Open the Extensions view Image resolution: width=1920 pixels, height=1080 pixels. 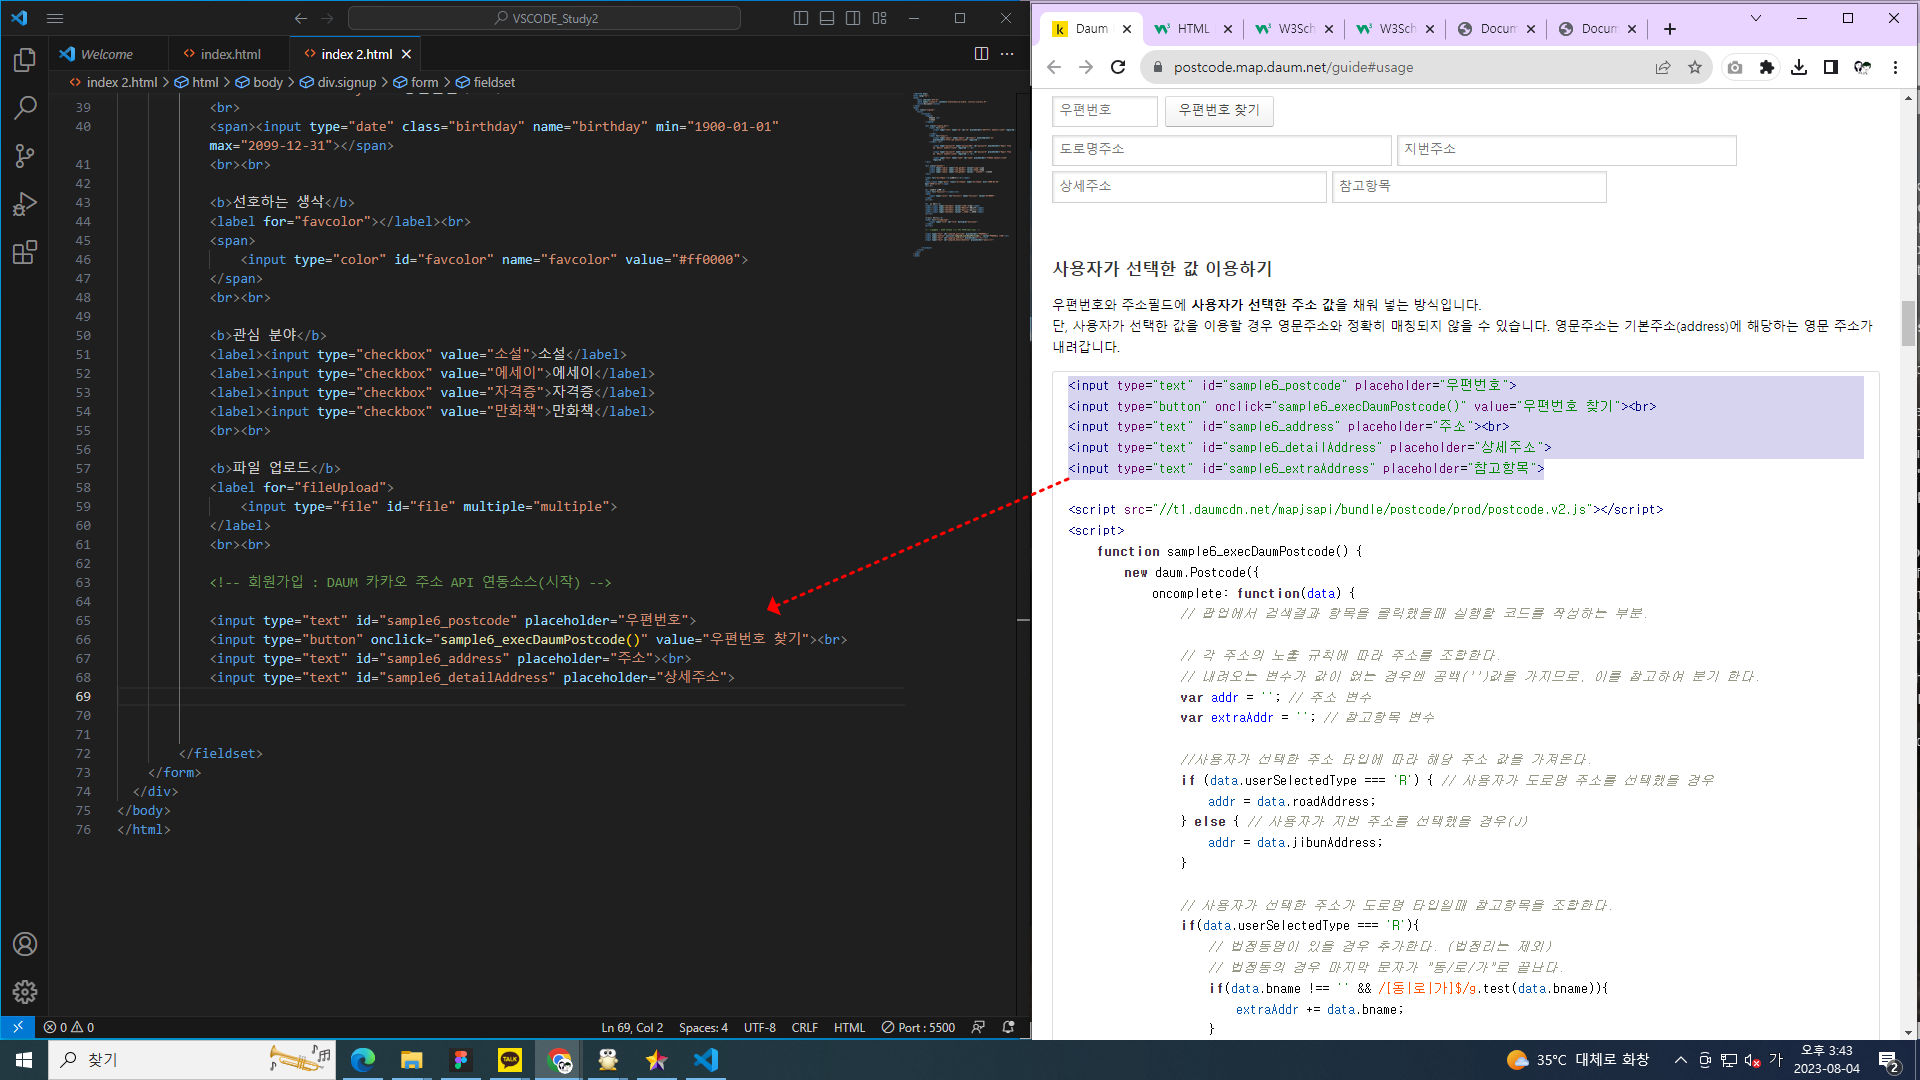click(25, 252)
